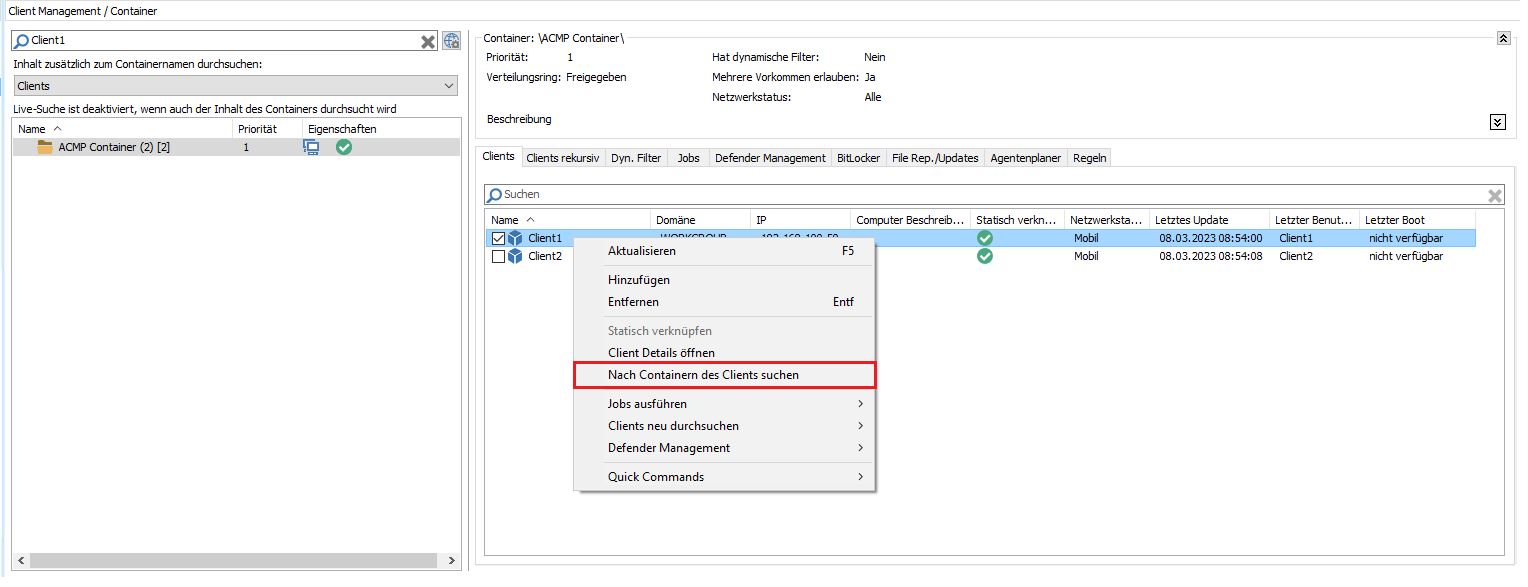Uncheck the checkbox next to Client1
The height and width of the screenshot is (587, 1528).
pyautogui.click(x=497, y=238)
